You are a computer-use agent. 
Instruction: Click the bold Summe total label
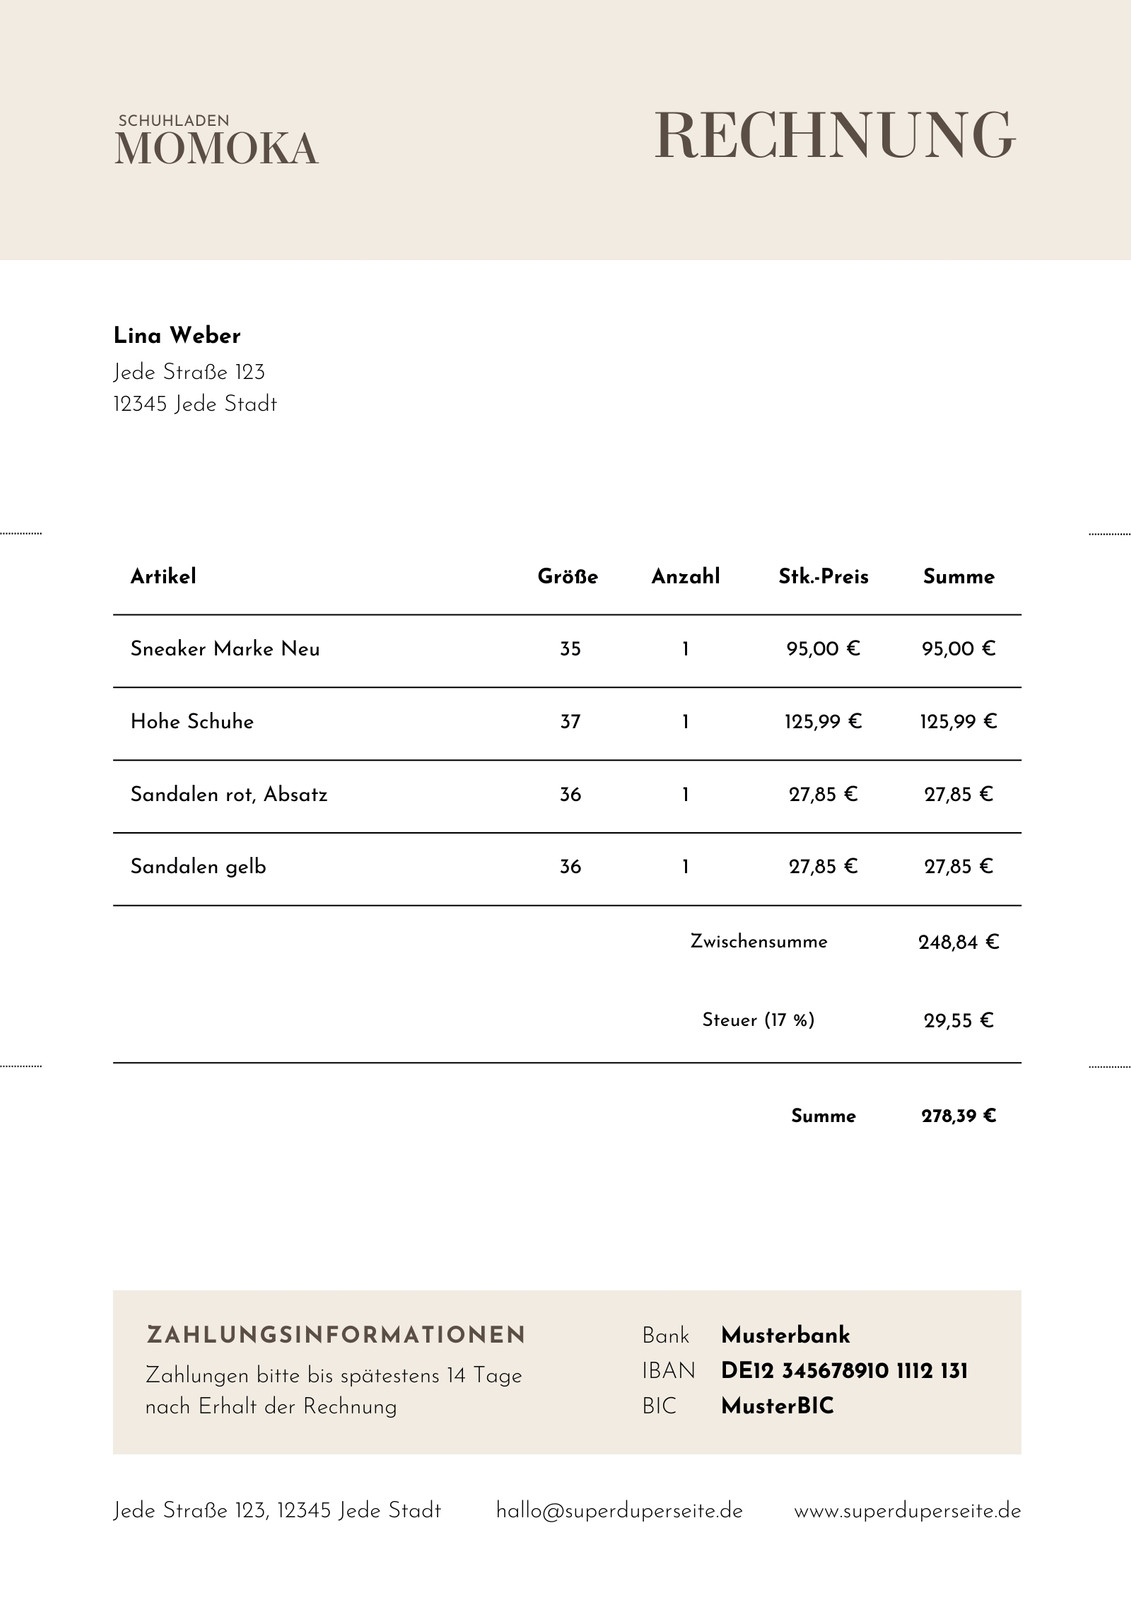(823, 1116)
